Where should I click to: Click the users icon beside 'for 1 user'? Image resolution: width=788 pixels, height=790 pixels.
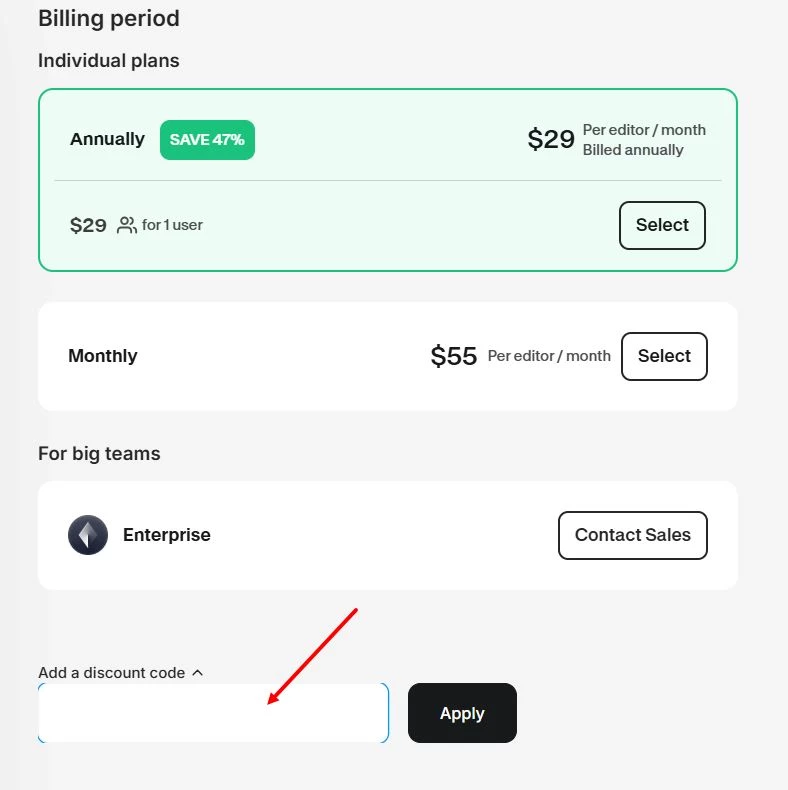click(x=127, y=225)
